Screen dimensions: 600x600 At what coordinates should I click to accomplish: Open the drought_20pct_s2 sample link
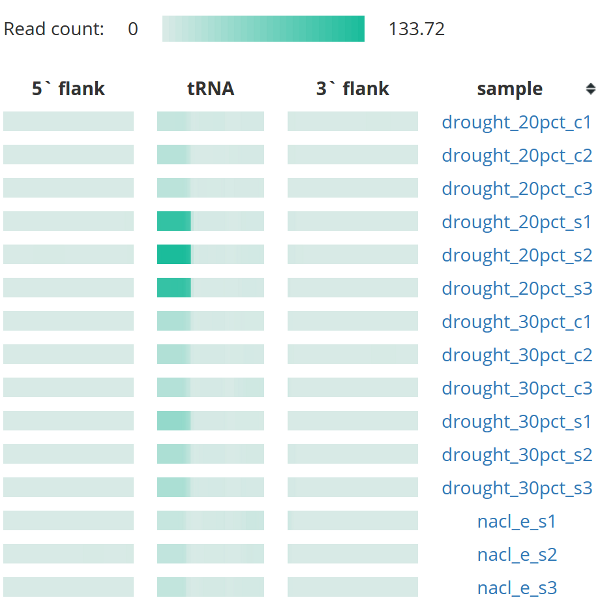517,256
